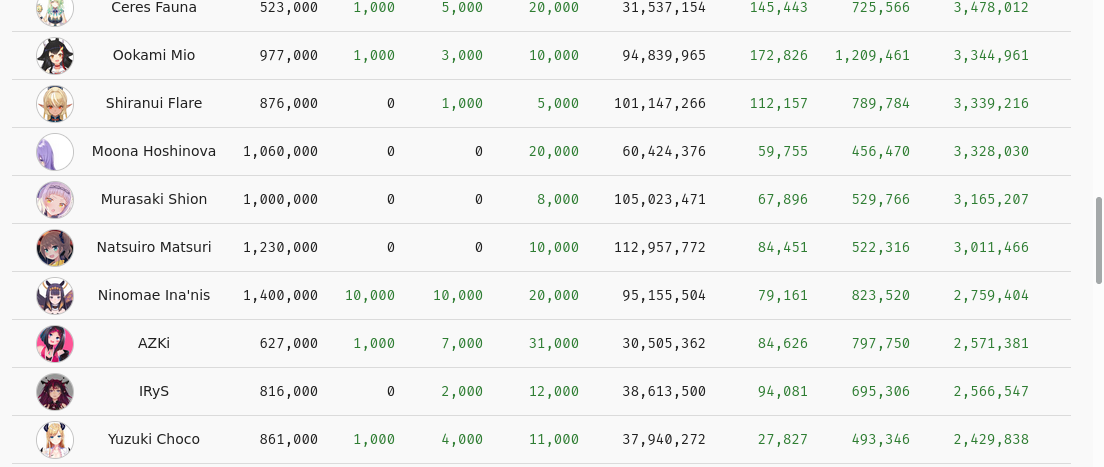Select the Ninomae Ina'nis name
The image size is (1104, 467).
154,296
